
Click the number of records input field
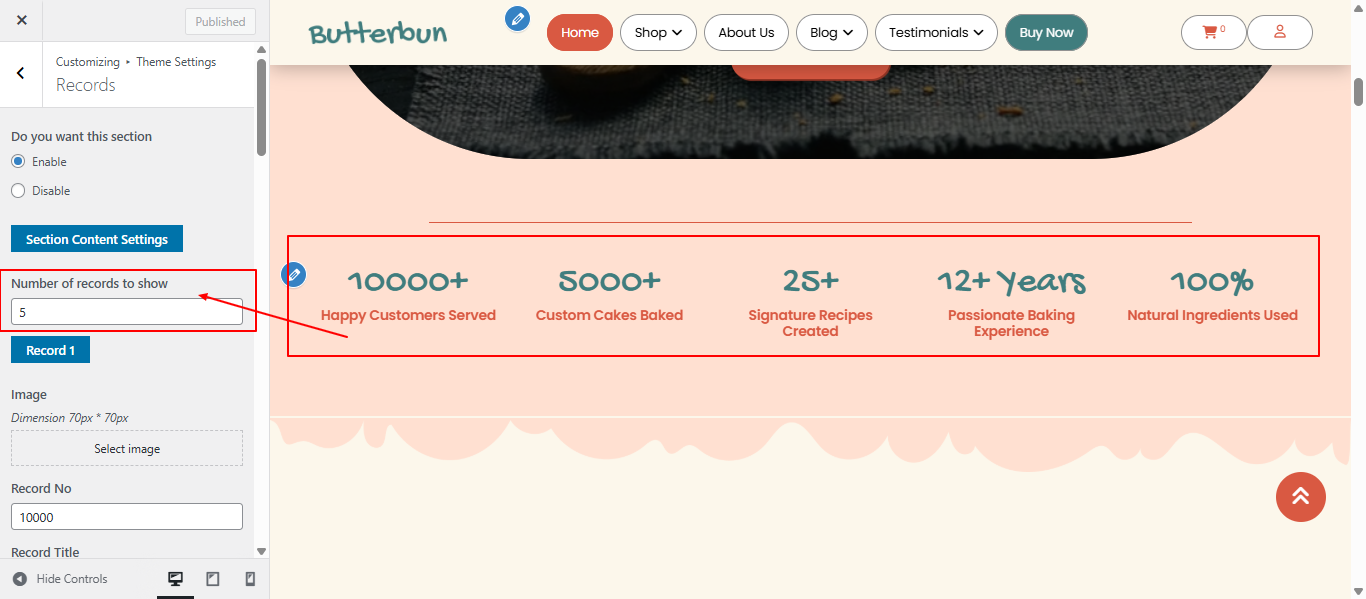[126, 311]
